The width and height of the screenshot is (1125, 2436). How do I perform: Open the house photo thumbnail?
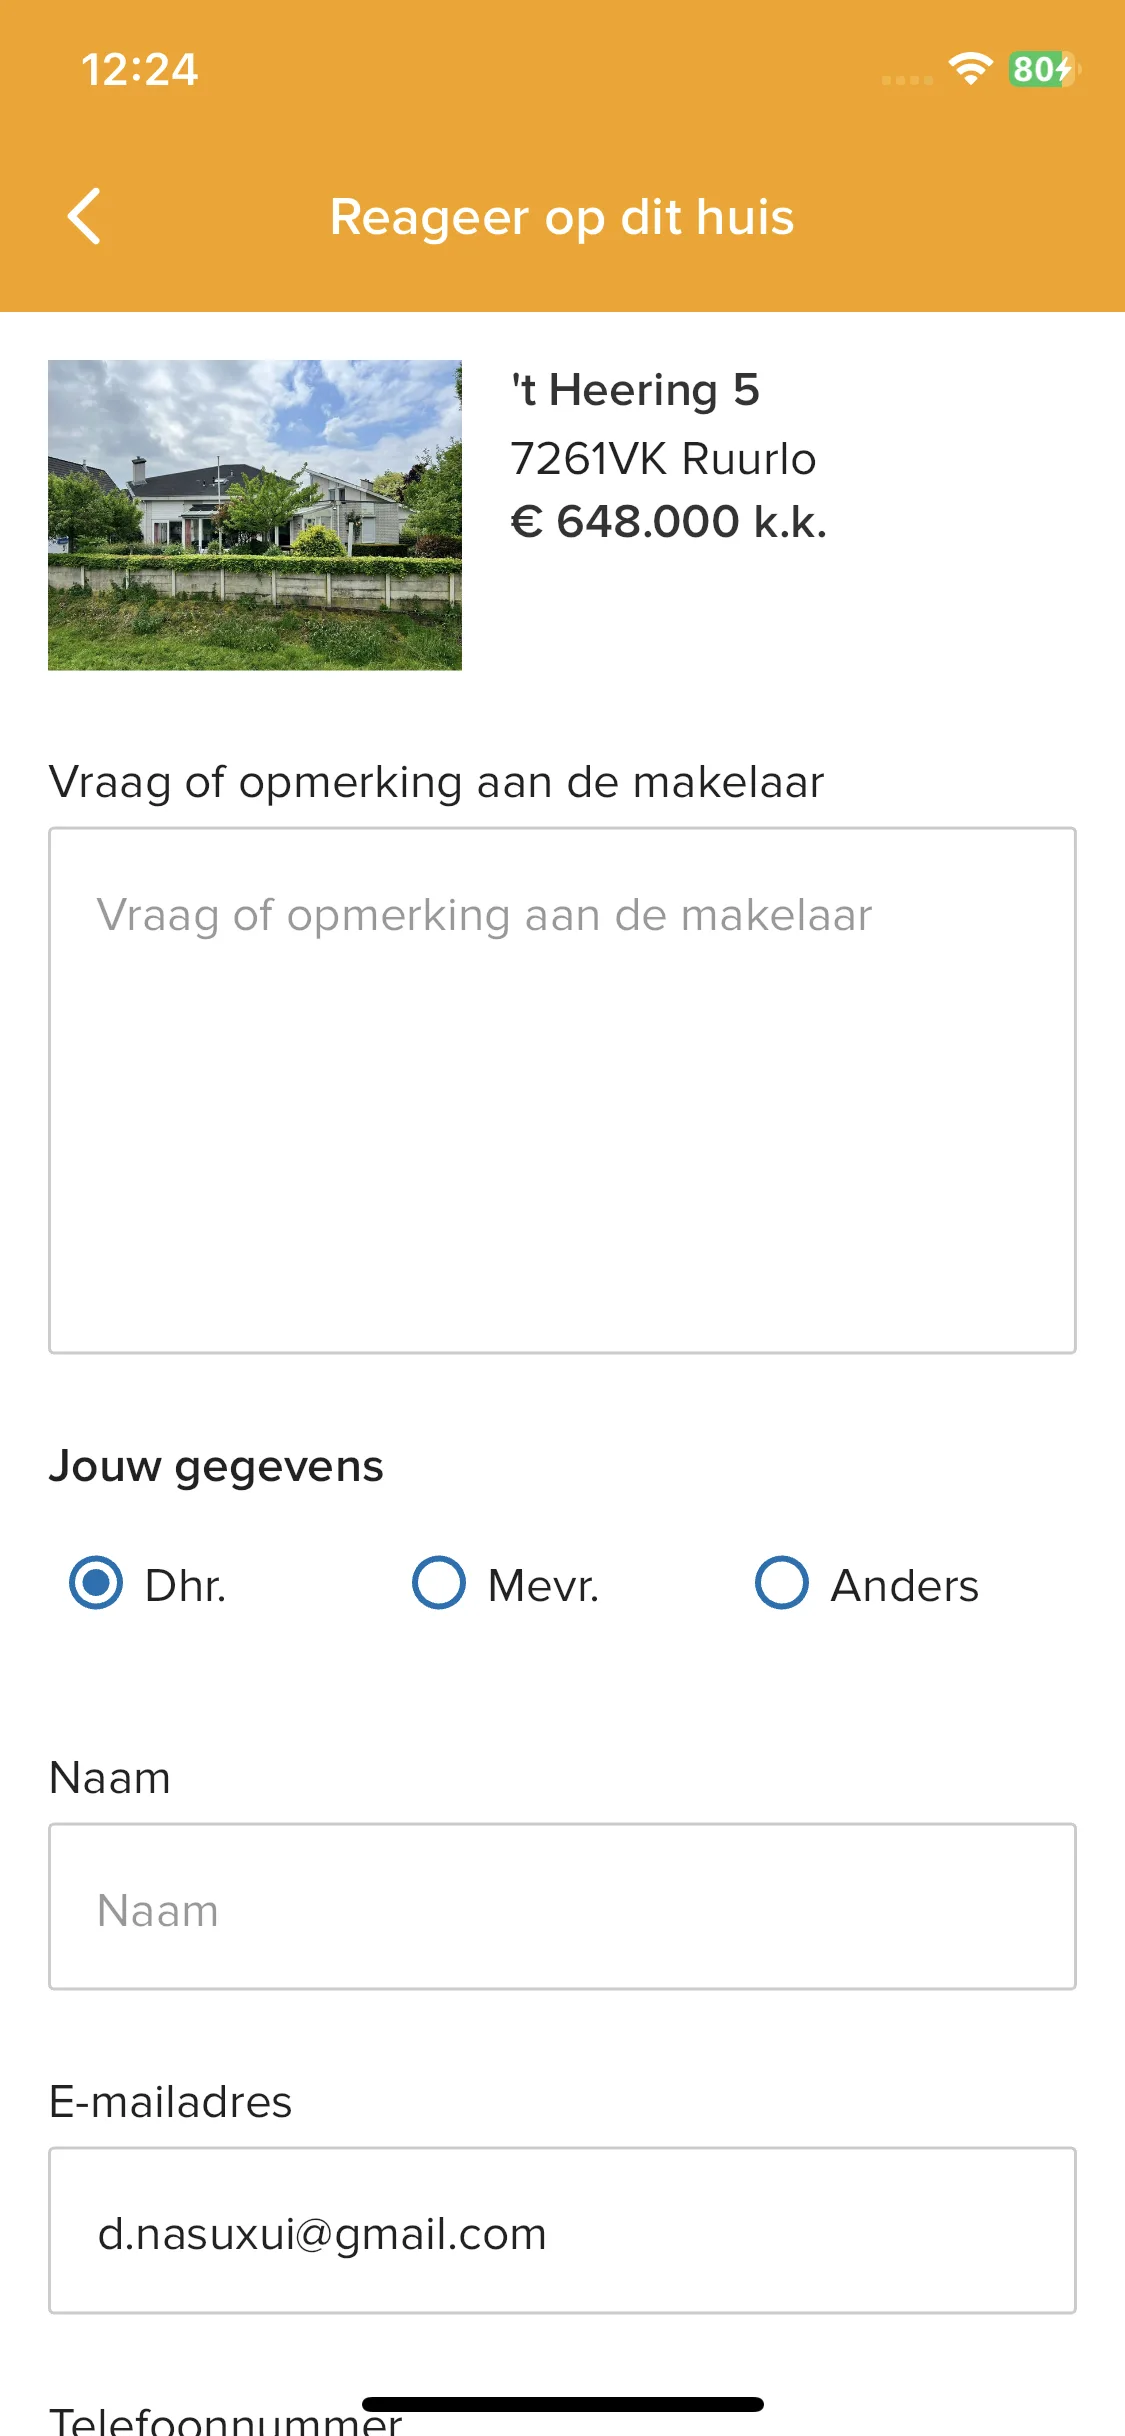[x=255, y=515]
